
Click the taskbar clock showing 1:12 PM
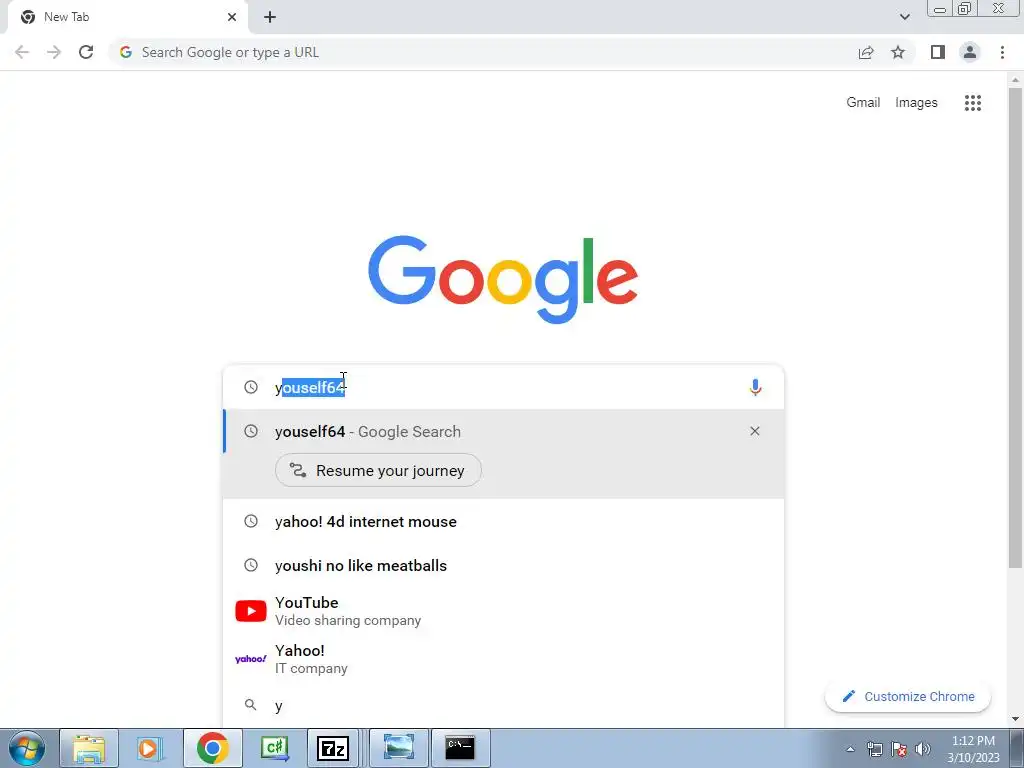973,749
